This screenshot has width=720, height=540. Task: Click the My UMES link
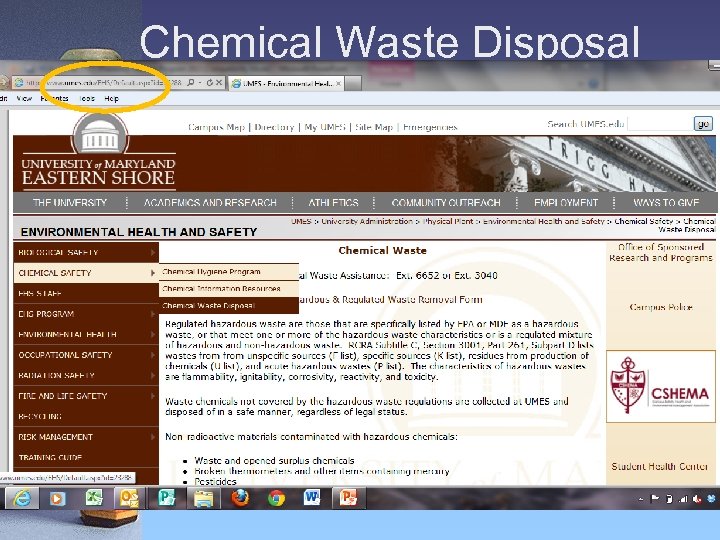325,127
